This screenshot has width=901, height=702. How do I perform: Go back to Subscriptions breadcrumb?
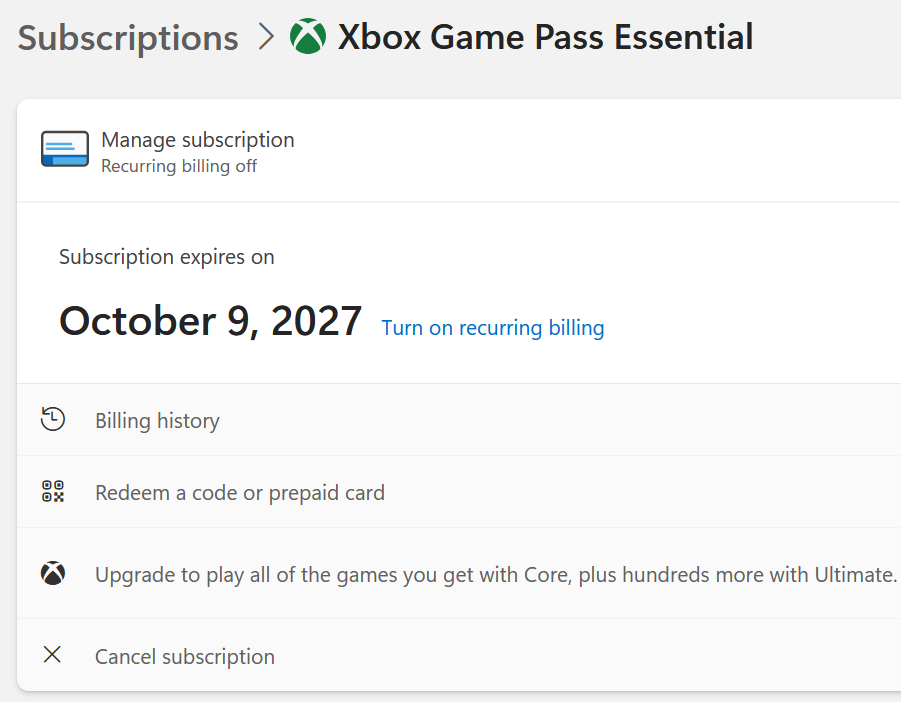tap(128, 38)
